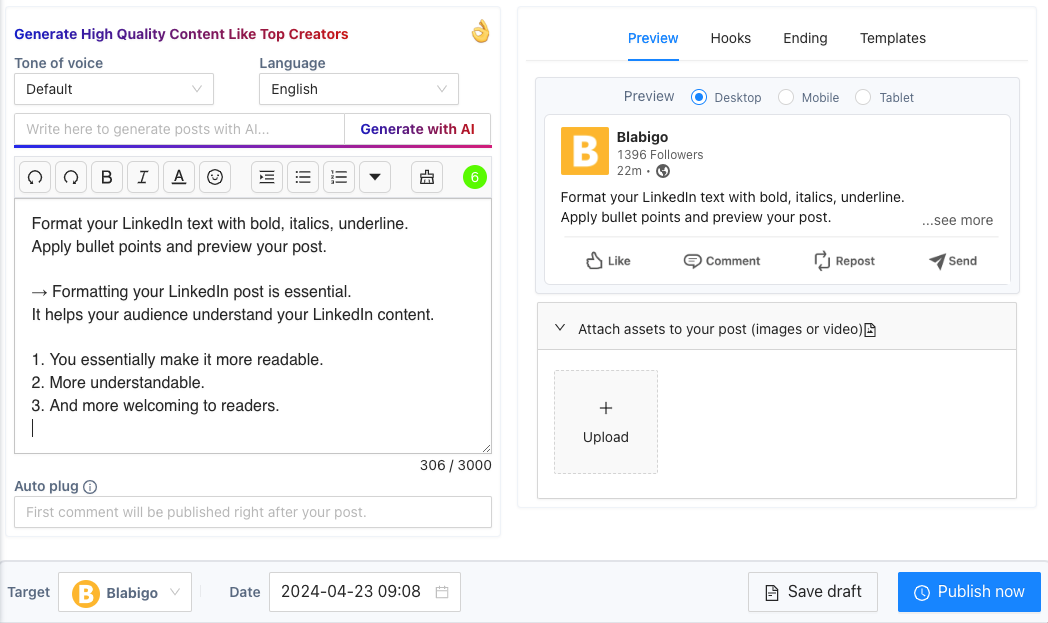
Task: Switch to the Hooks tab
Action: (x=730, y=38)
